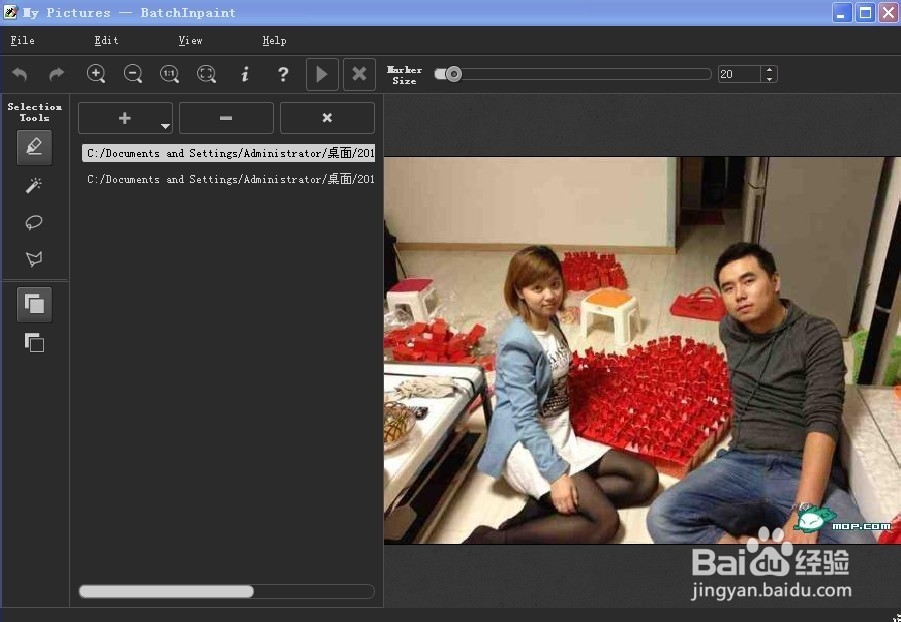The height and width of the screenshot is (622, 901).
Task: Clear file list with the X button
Action: (x=327, y=118)
